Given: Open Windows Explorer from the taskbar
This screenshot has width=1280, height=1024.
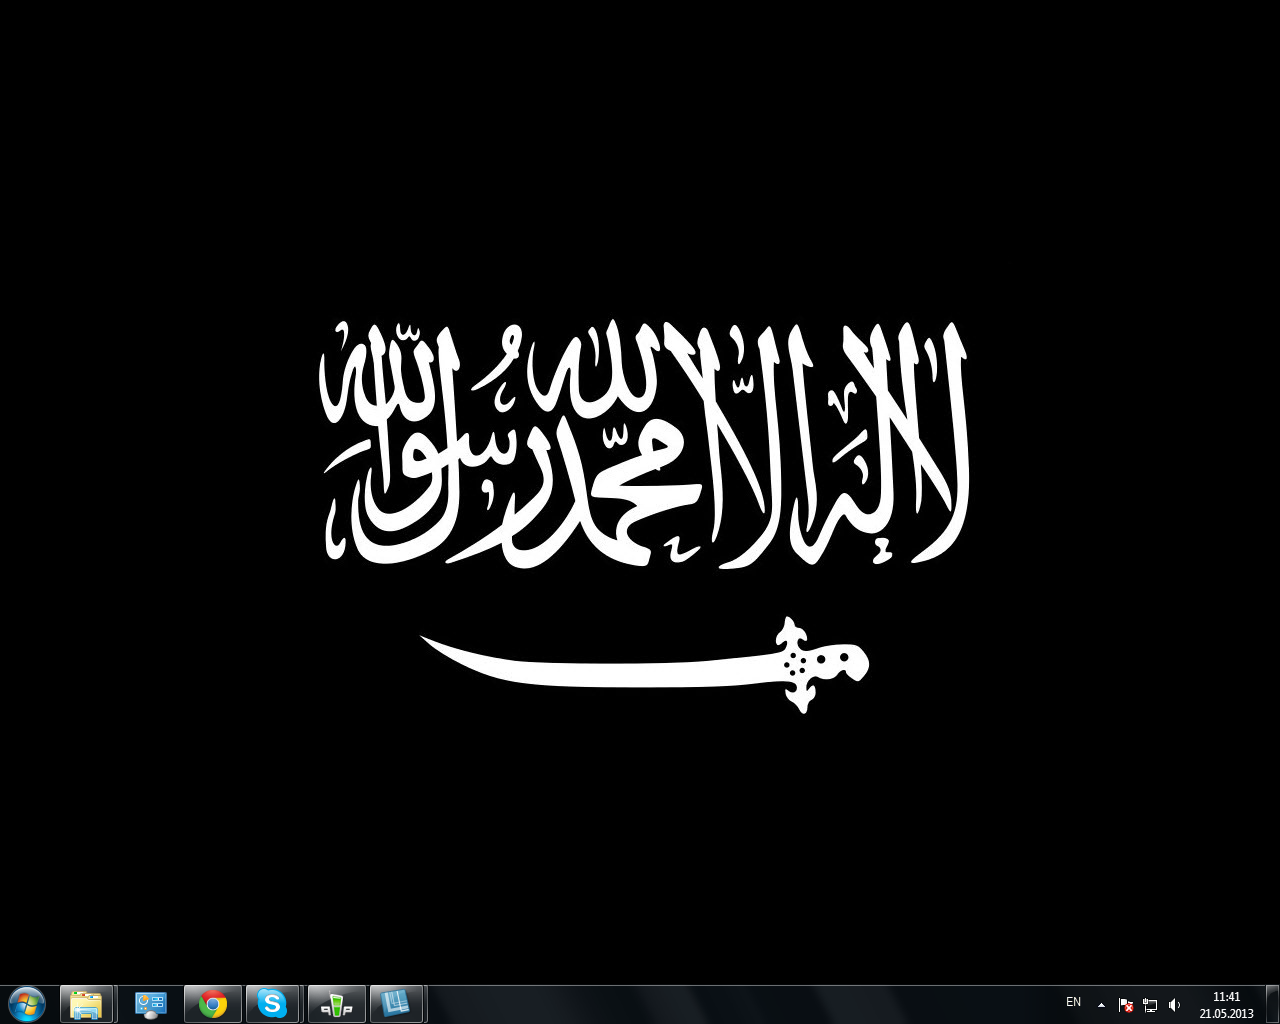Looking at the screenshot, I should click(87, 1004).
